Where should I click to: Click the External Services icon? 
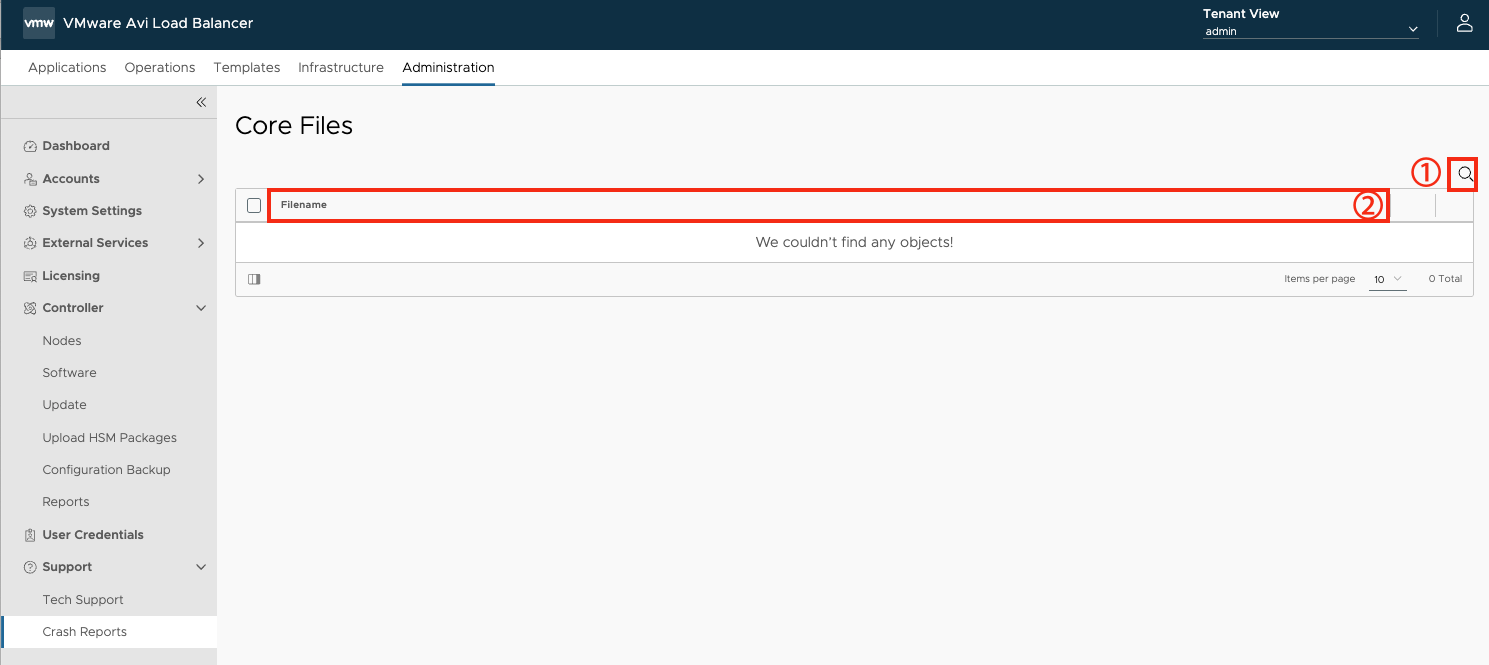pyautogui.click(x=30, y=243)
